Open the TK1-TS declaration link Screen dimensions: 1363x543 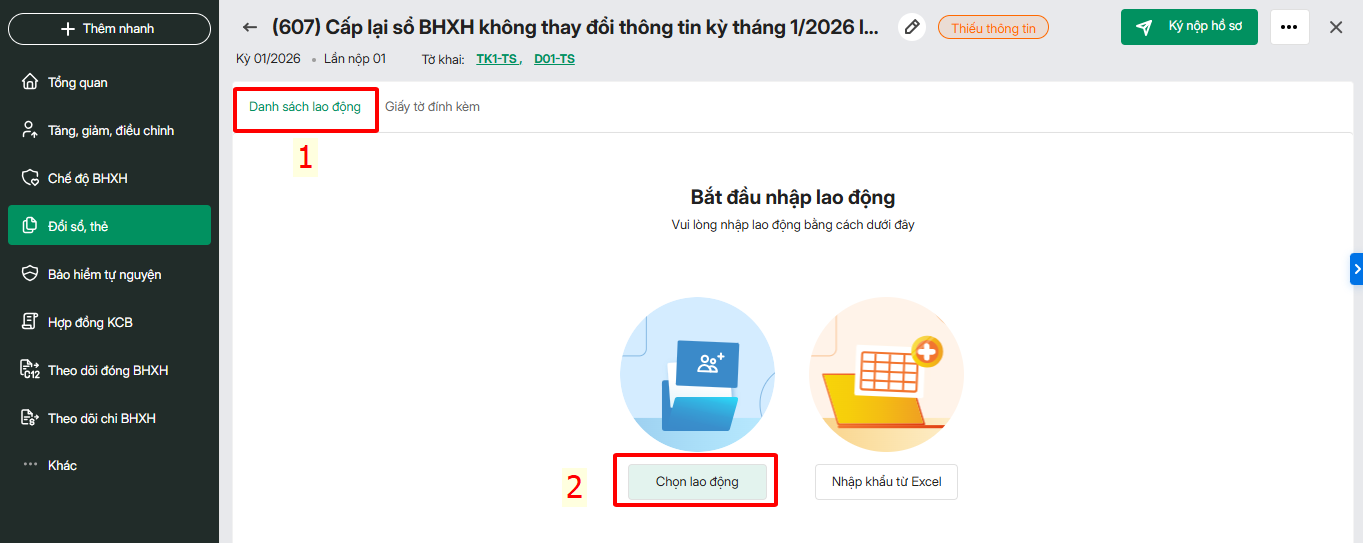tap(498, 59)
